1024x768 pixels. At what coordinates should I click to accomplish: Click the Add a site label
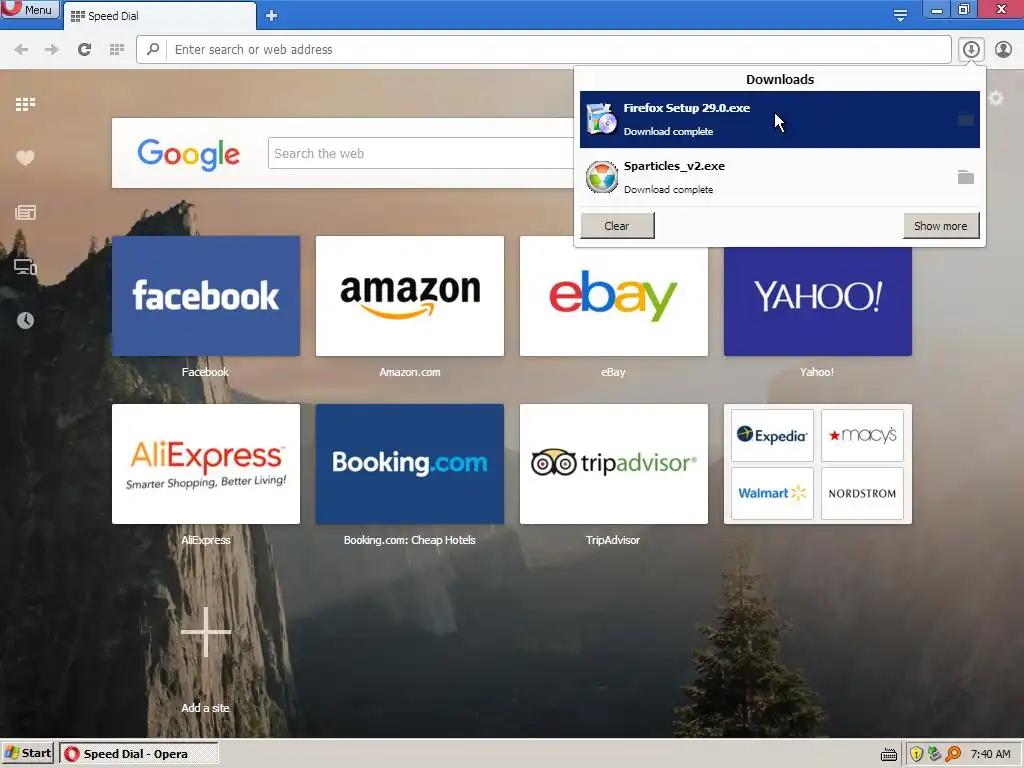click(205, 708)
